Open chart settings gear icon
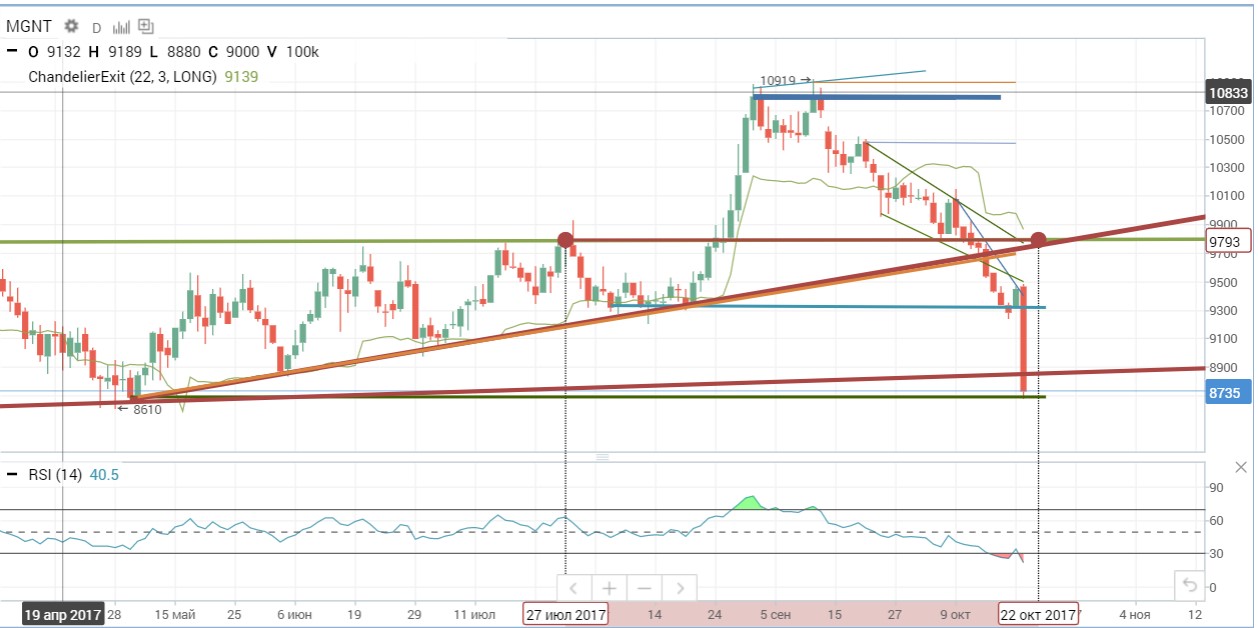 click(71, 27)
